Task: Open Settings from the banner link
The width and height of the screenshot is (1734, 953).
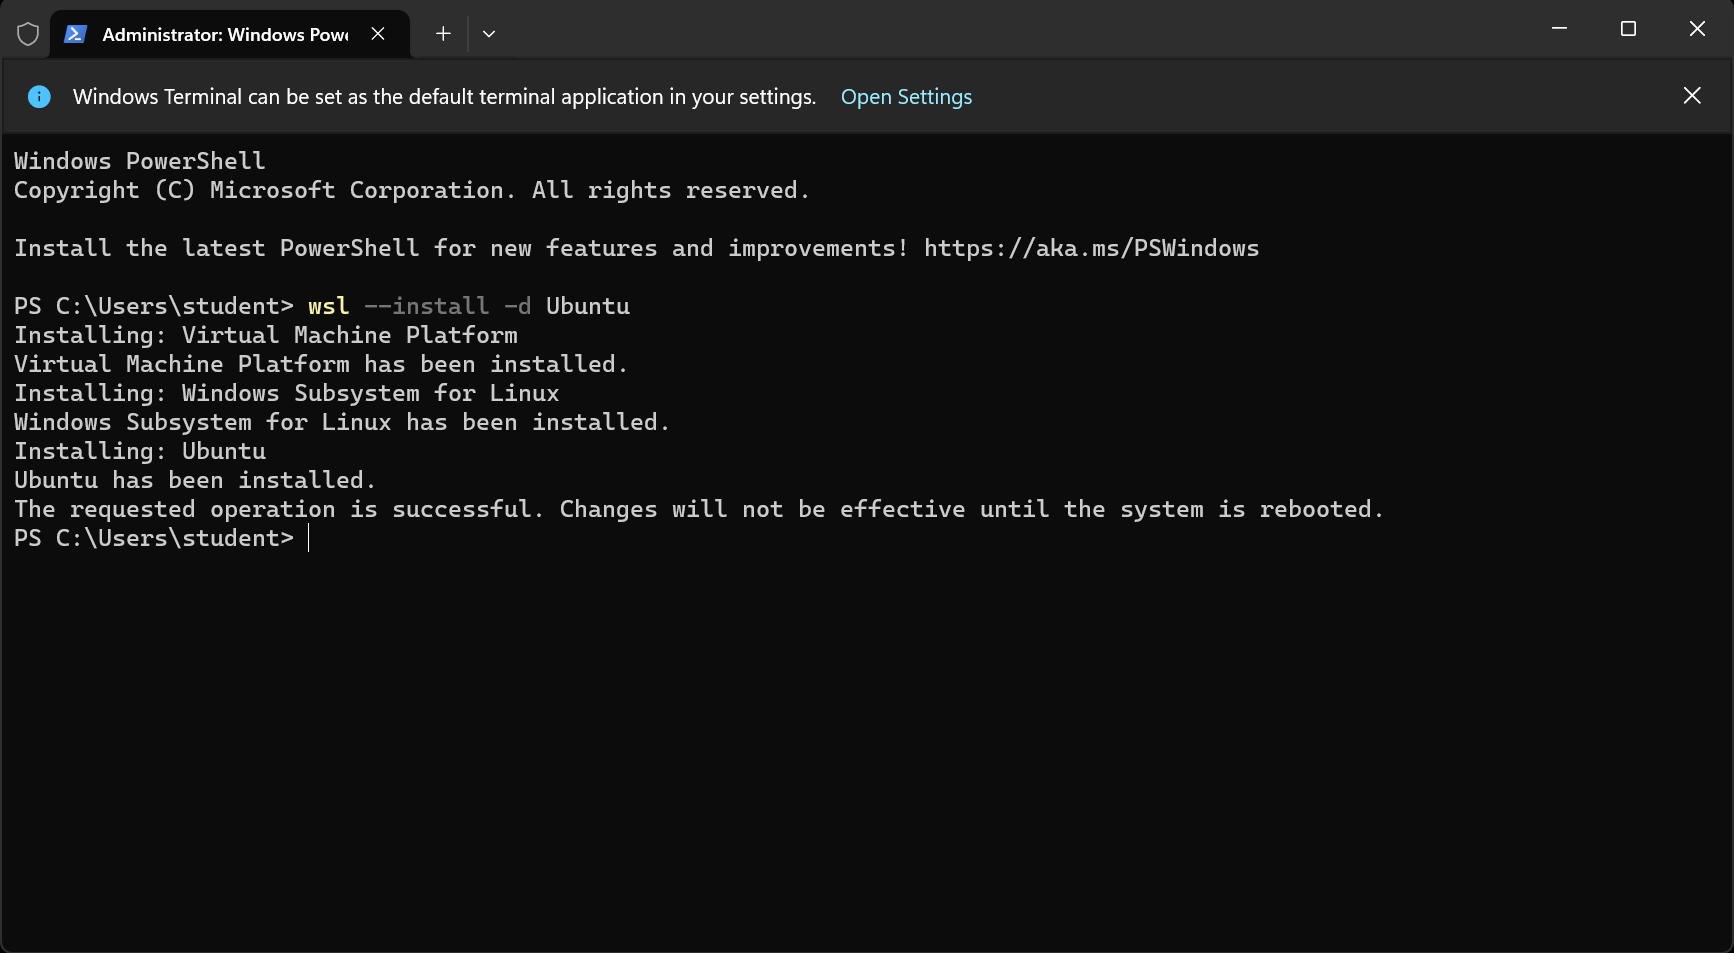Action: pyautogui.click(x=906, y=96)
